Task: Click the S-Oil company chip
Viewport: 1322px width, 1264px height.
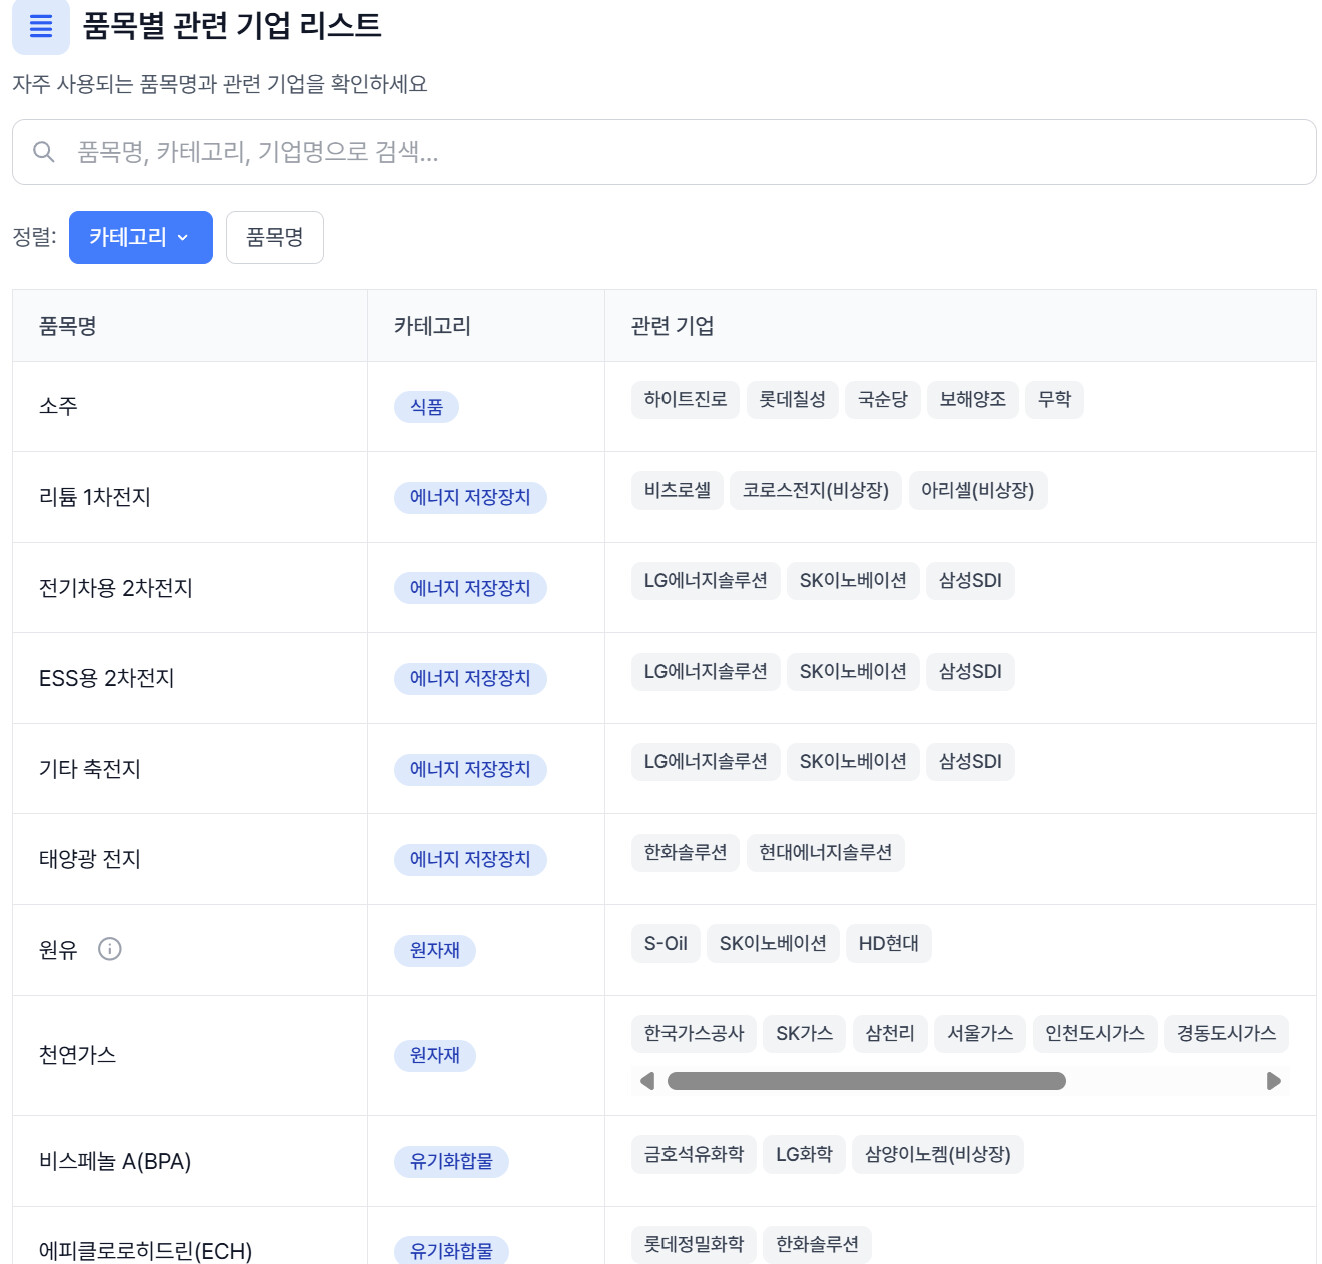Action: coord(666,944)
